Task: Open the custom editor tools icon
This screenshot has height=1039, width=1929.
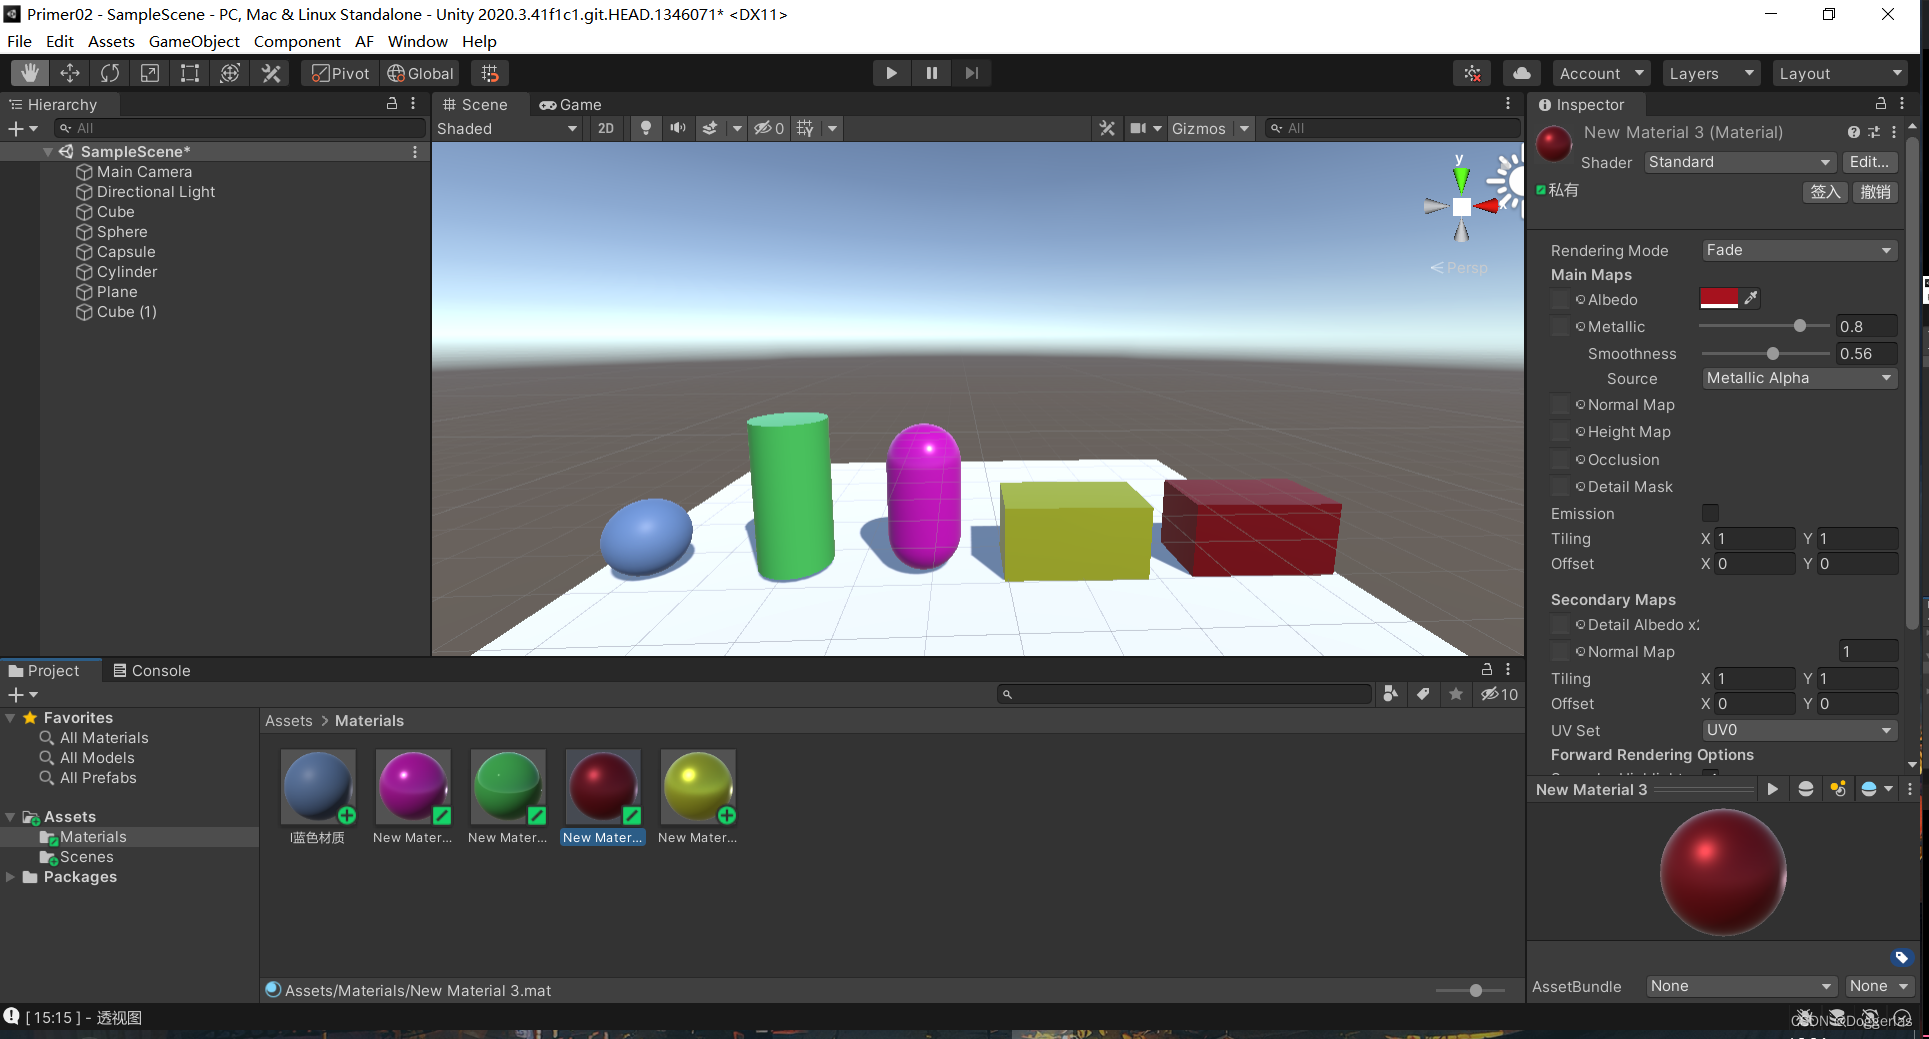Action: (271, 73)
